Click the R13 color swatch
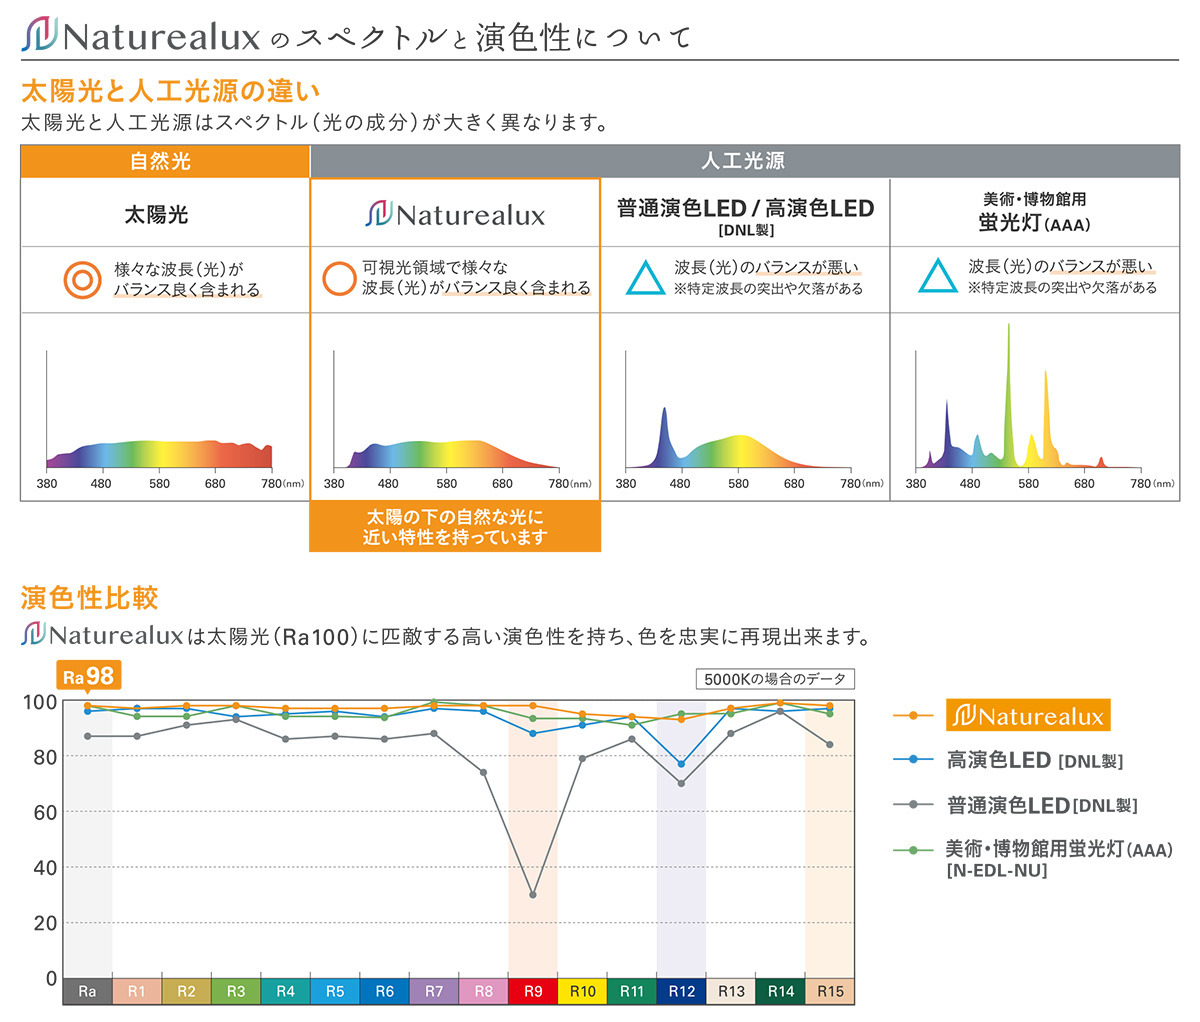This screenshot has width=1200, height=1022. 731,991
